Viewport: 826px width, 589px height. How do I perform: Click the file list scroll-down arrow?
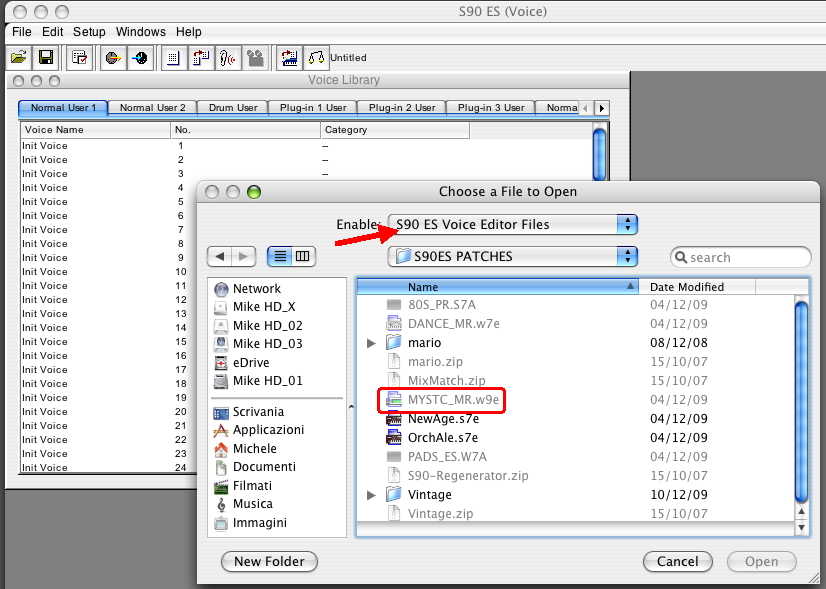pyautogui.click(x=801, y=527)
